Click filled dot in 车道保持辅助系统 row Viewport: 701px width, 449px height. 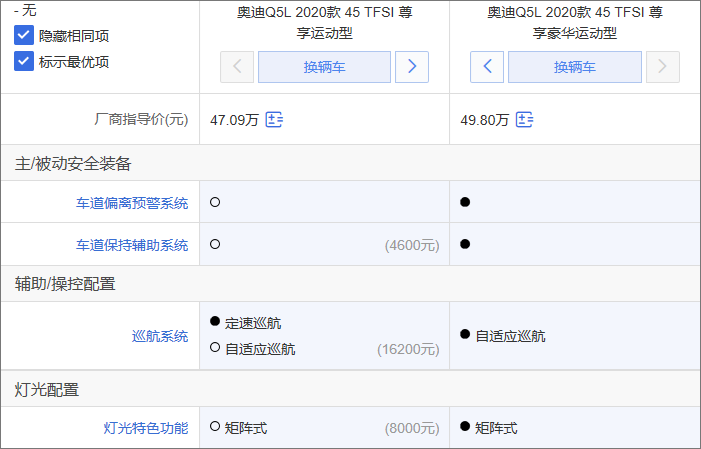click(x=465, y=244)
